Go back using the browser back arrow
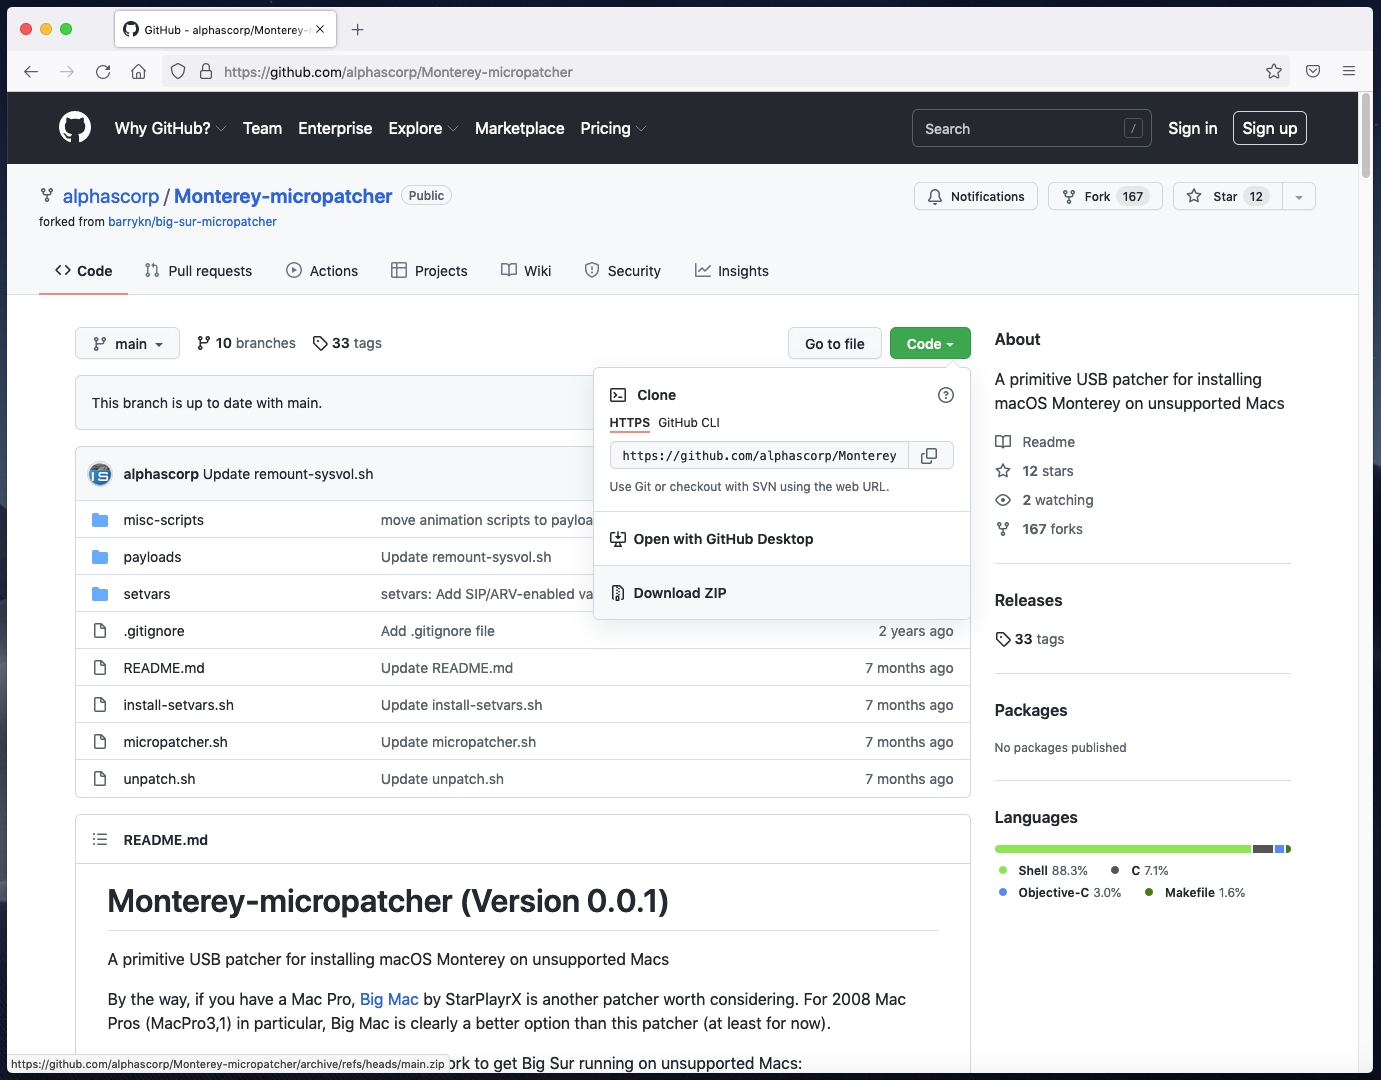Viewport: 1381px width, 1080px height. tap(31, 72)
